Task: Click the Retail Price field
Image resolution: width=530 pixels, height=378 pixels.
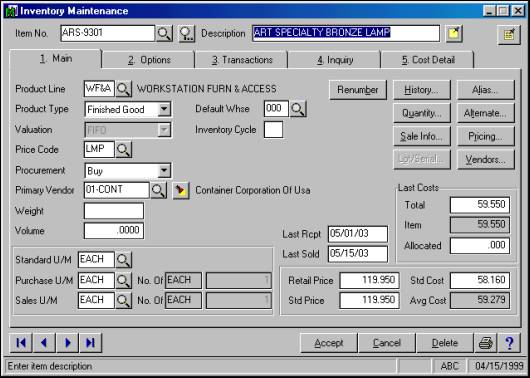Action: point(369,281)
